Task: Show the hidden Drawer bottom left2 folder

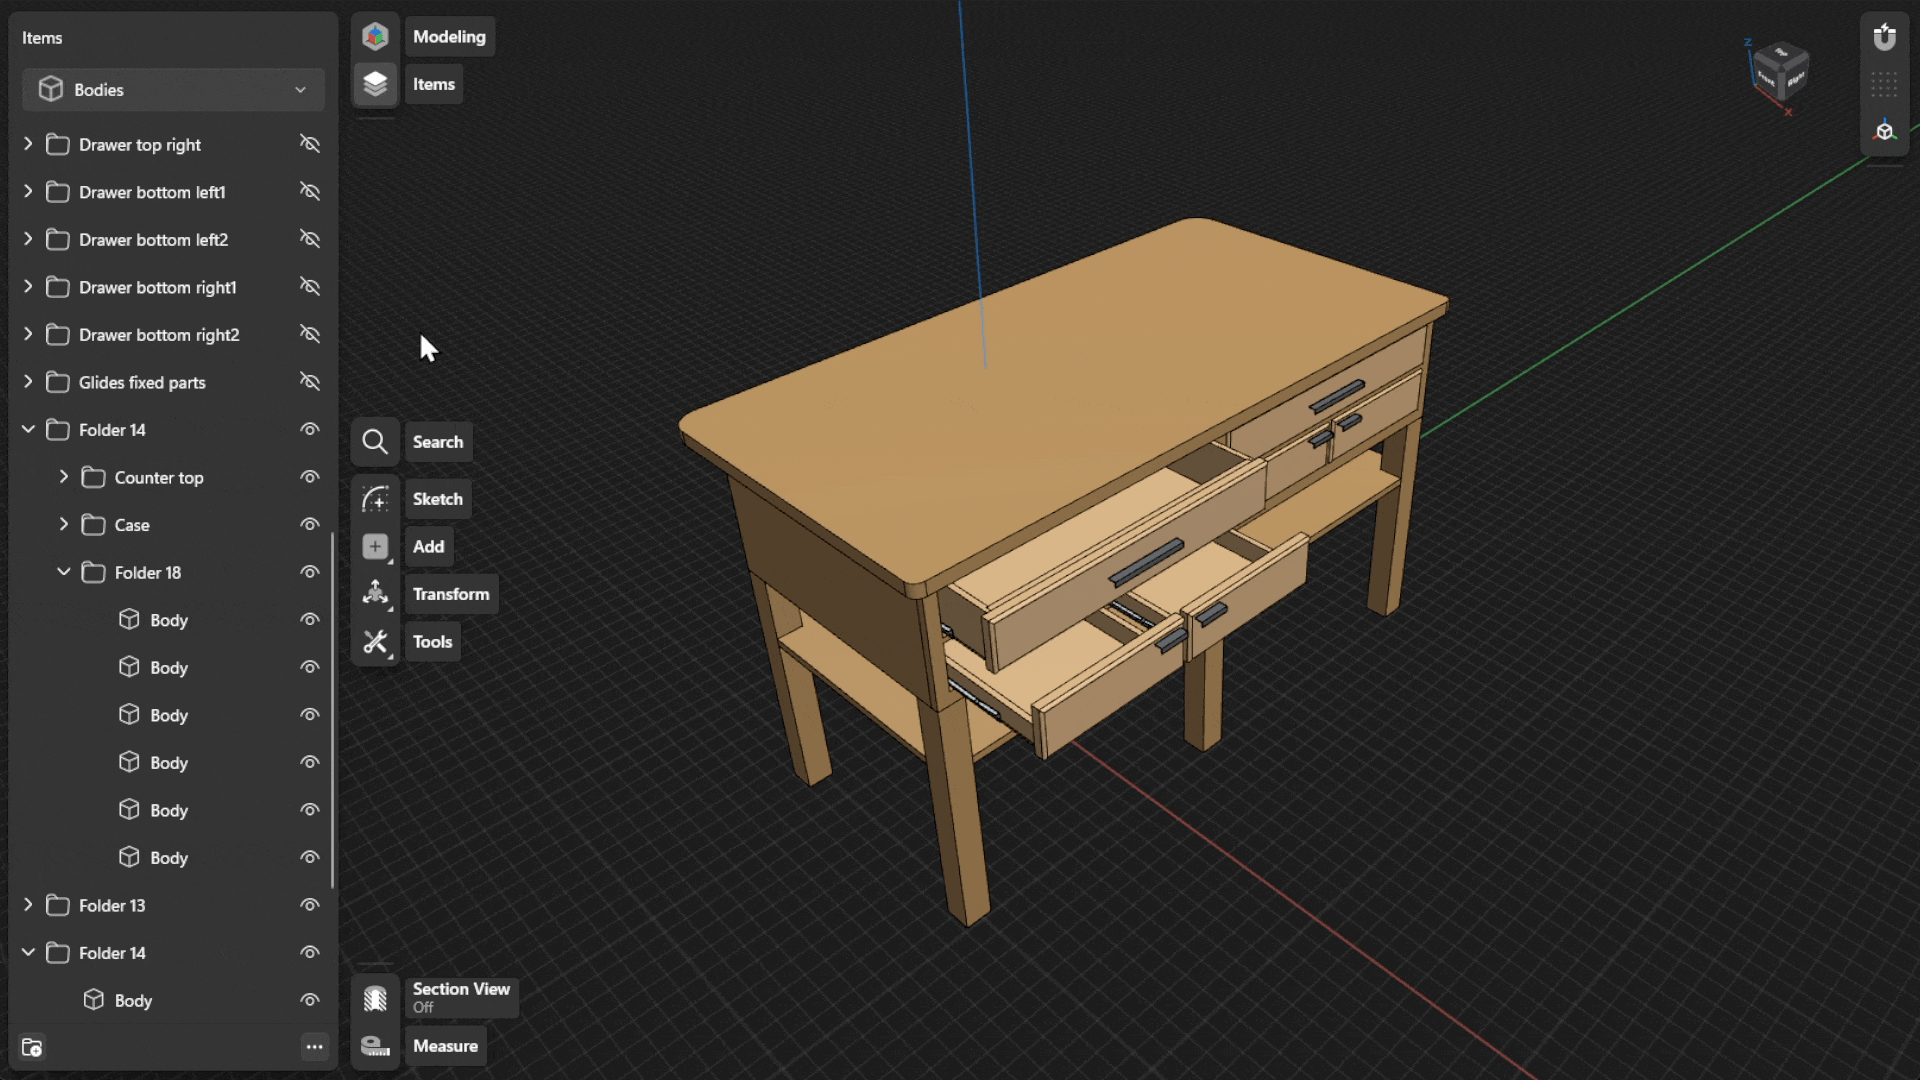Action: [310, 239]
